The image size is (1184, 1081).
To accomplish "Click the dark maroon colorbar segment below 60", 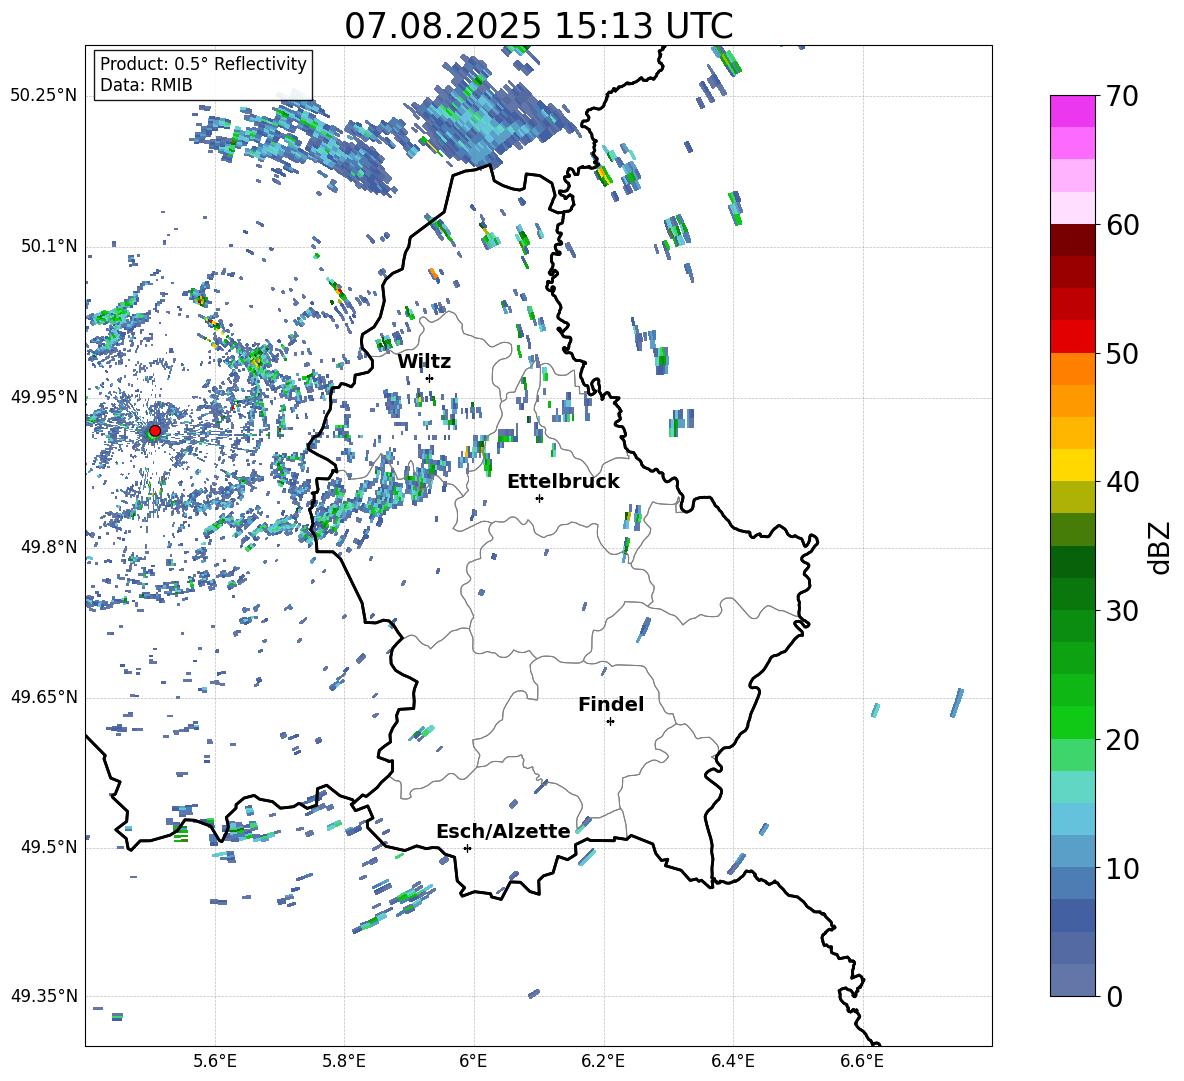I will (x=1073, y=240).
